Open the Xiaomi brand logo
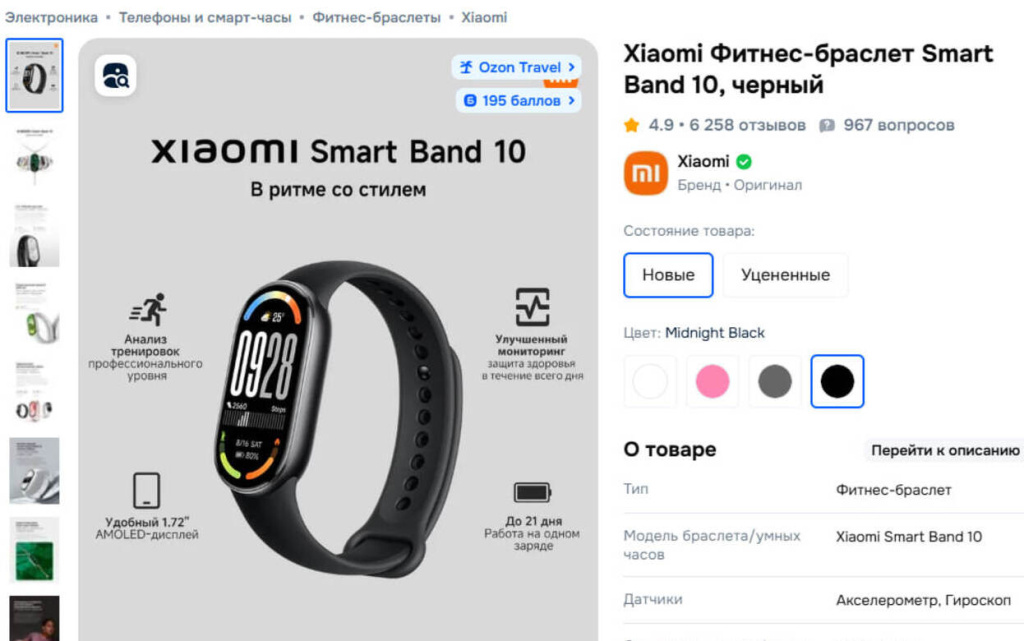The width and height of the screenshot is (1024, 641). 645,173
